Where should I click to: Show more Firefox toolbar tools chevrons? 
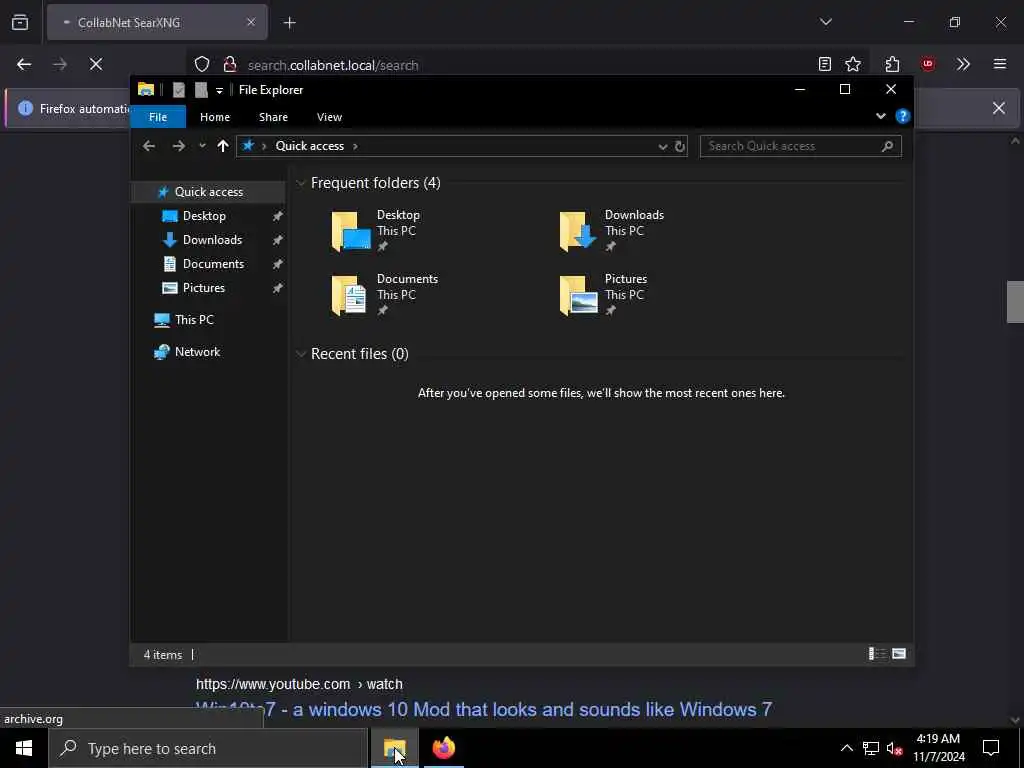click(963, 64)
